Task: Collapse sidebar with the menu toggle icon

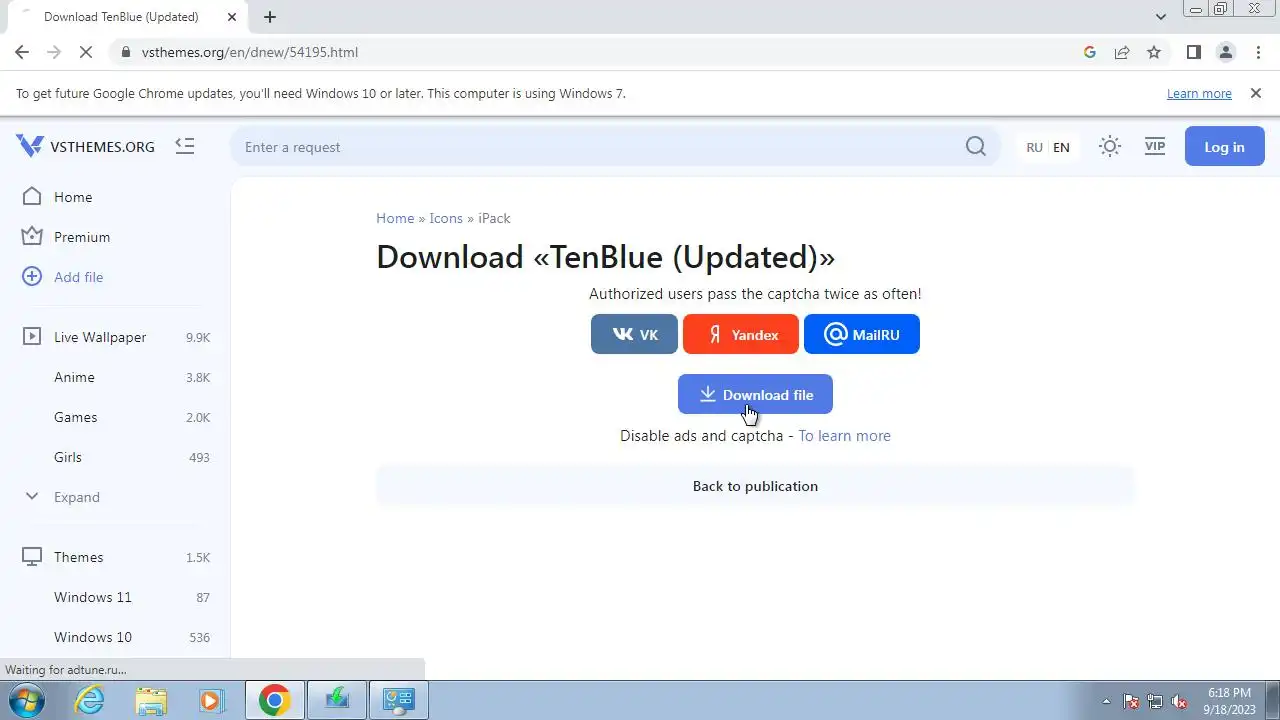Action: point(185,146)
